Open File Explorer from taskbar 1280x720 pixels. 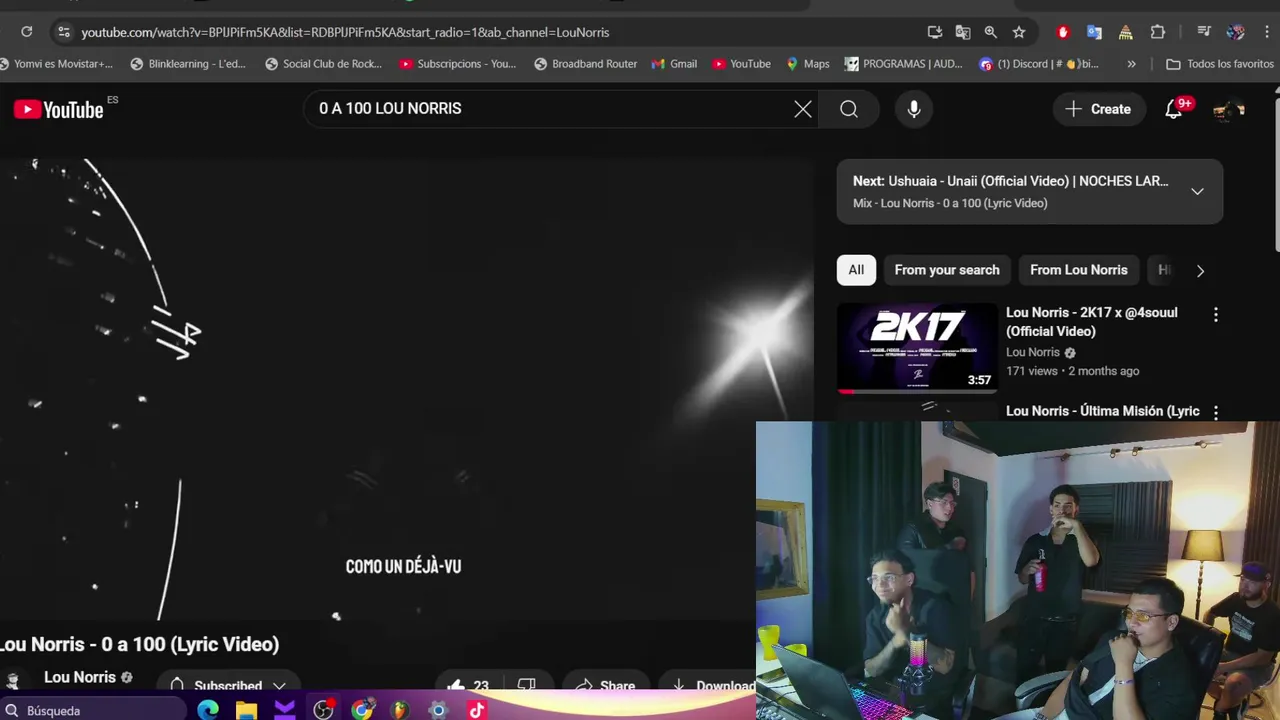246,710
